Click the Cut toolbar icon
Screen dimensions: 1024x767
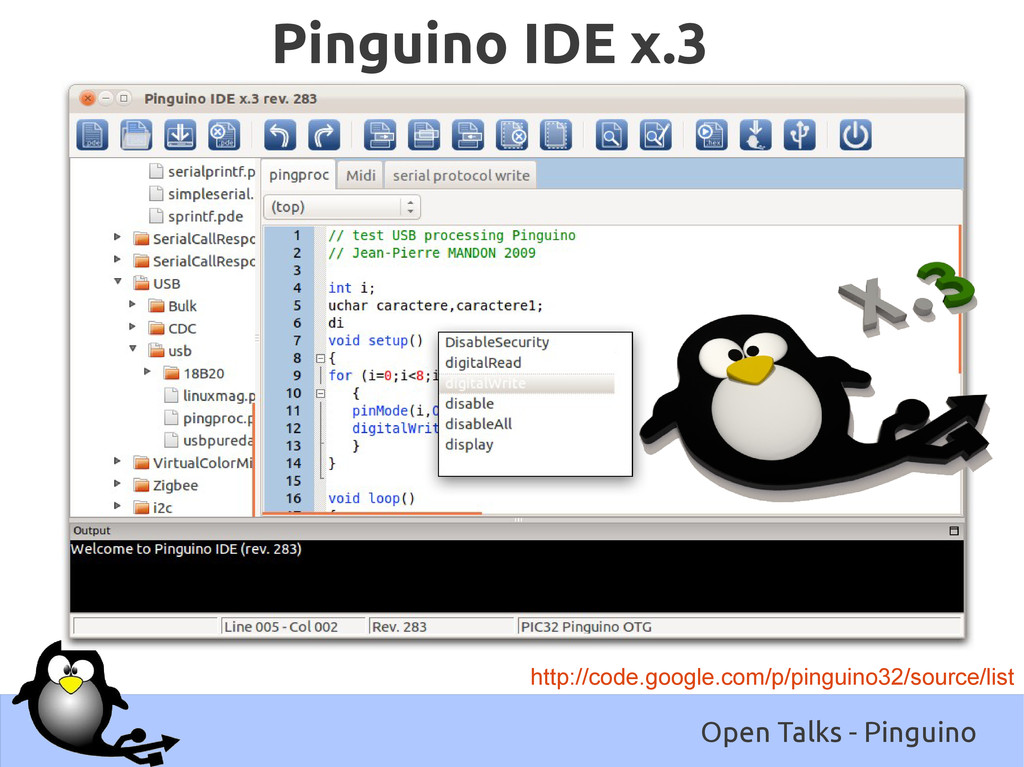pos(379,135)
